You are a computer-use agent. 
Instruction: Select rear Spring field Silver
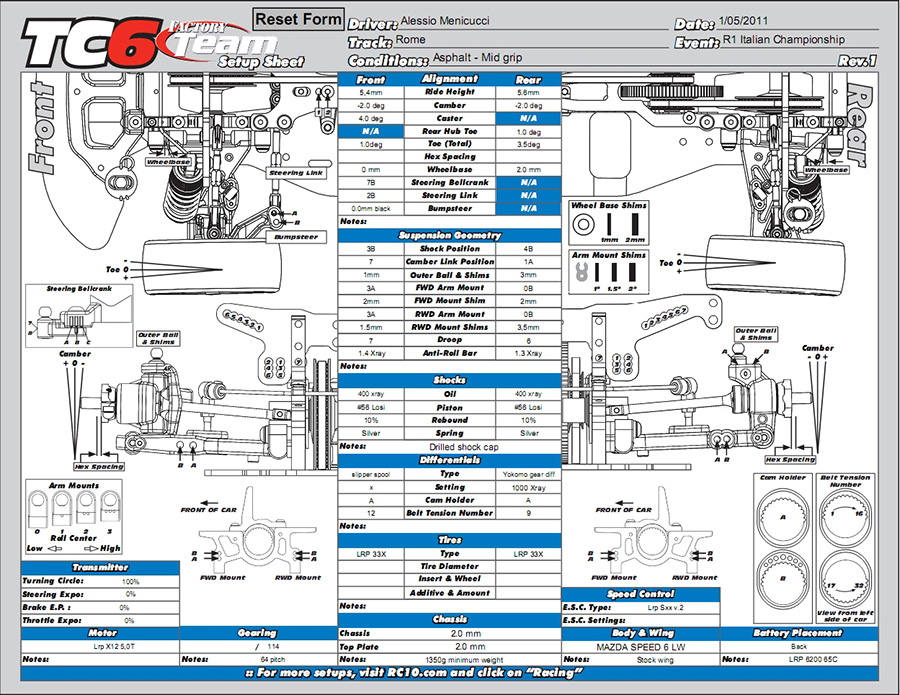click(x=528, y=433)
